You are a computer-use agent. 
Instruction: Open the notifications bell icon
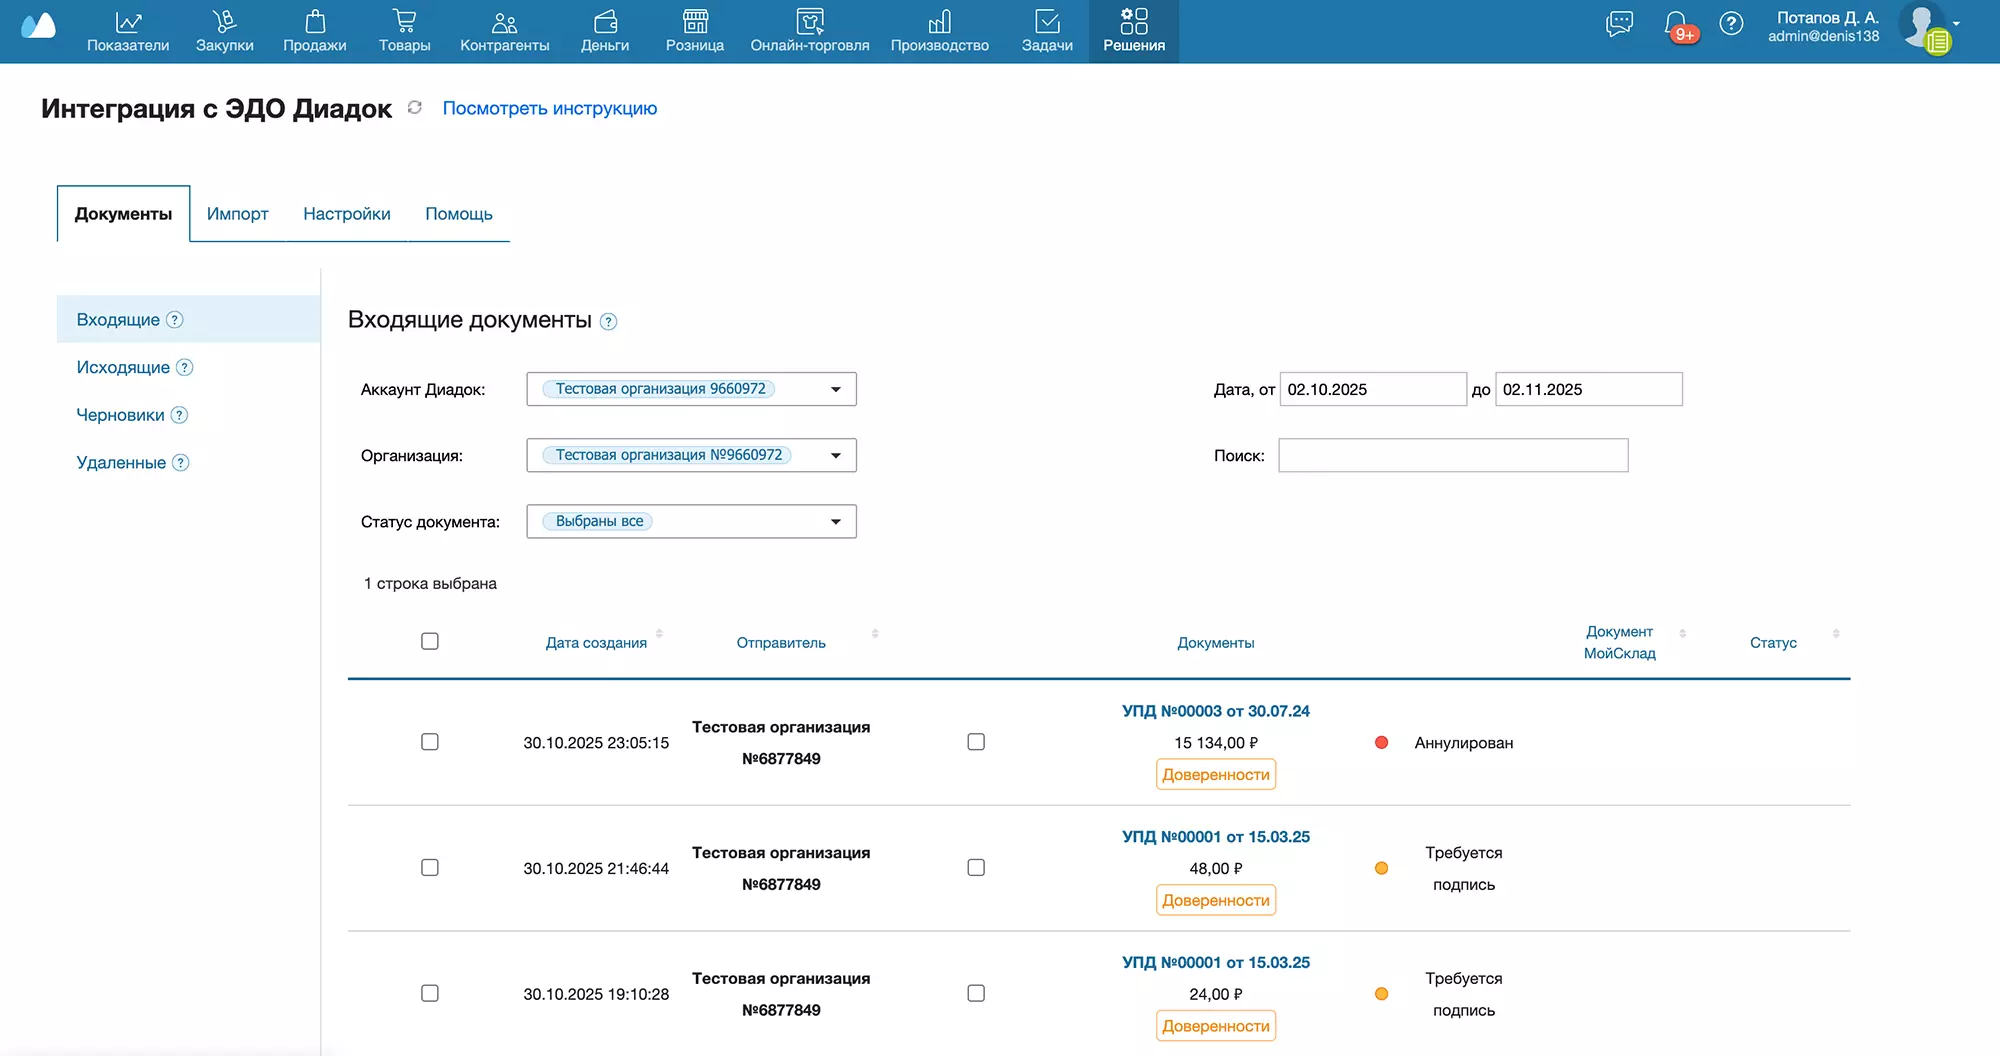point(1676,24)
